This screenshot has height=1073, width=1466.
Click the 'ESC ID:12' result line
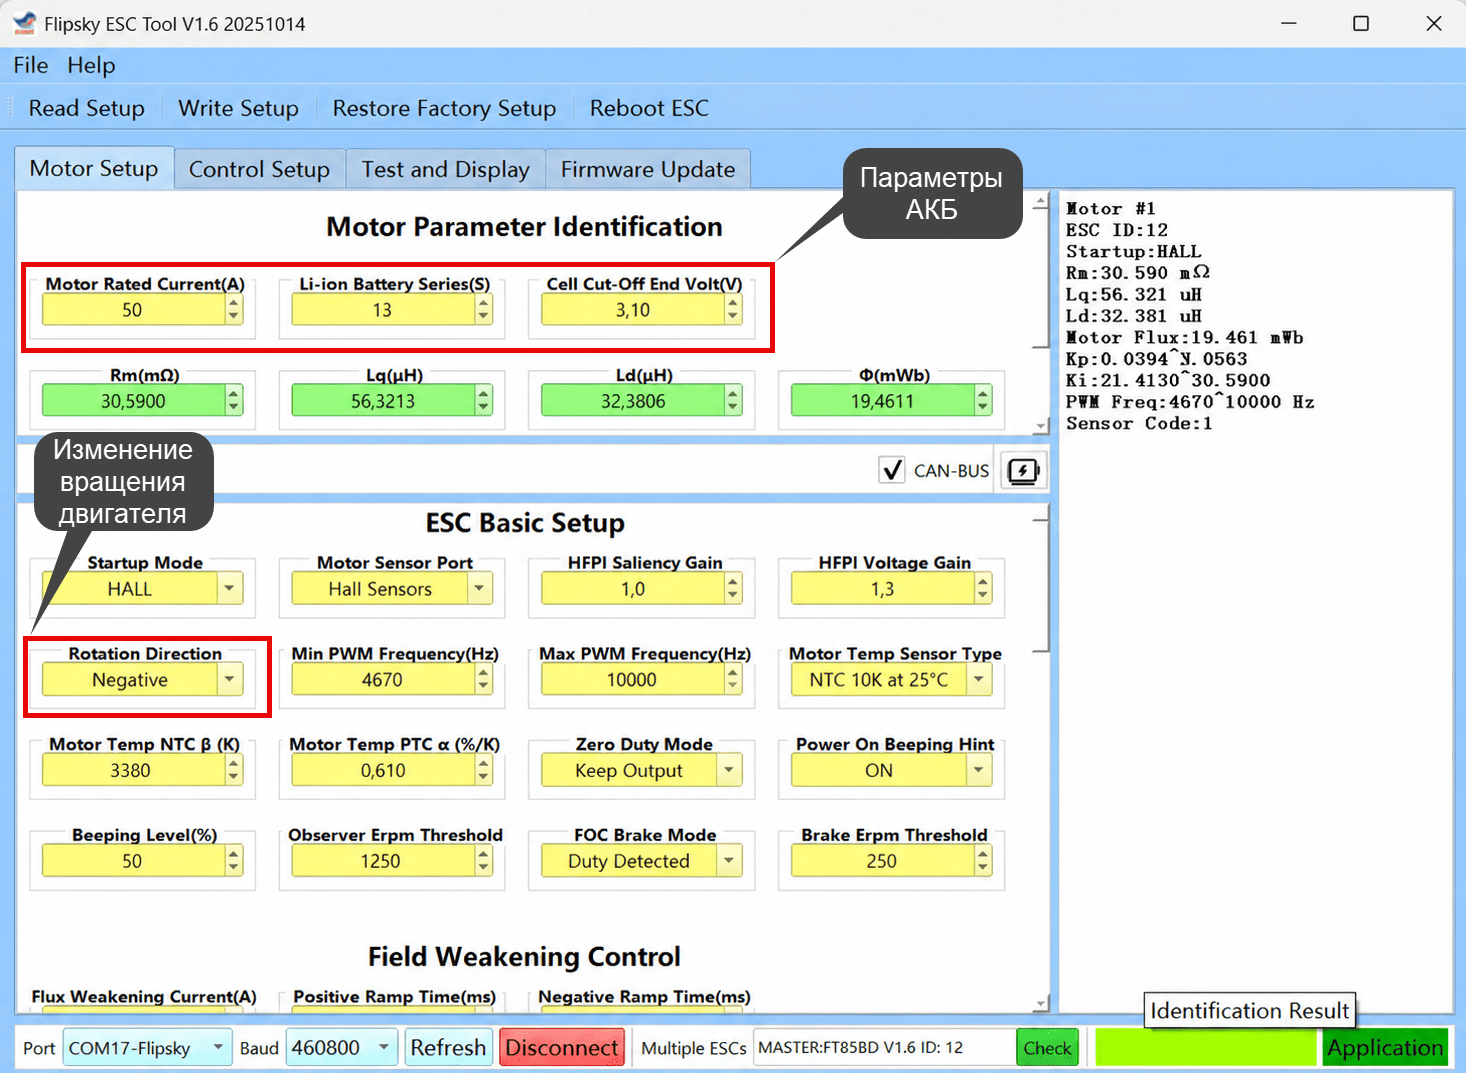click(1116, 230)
